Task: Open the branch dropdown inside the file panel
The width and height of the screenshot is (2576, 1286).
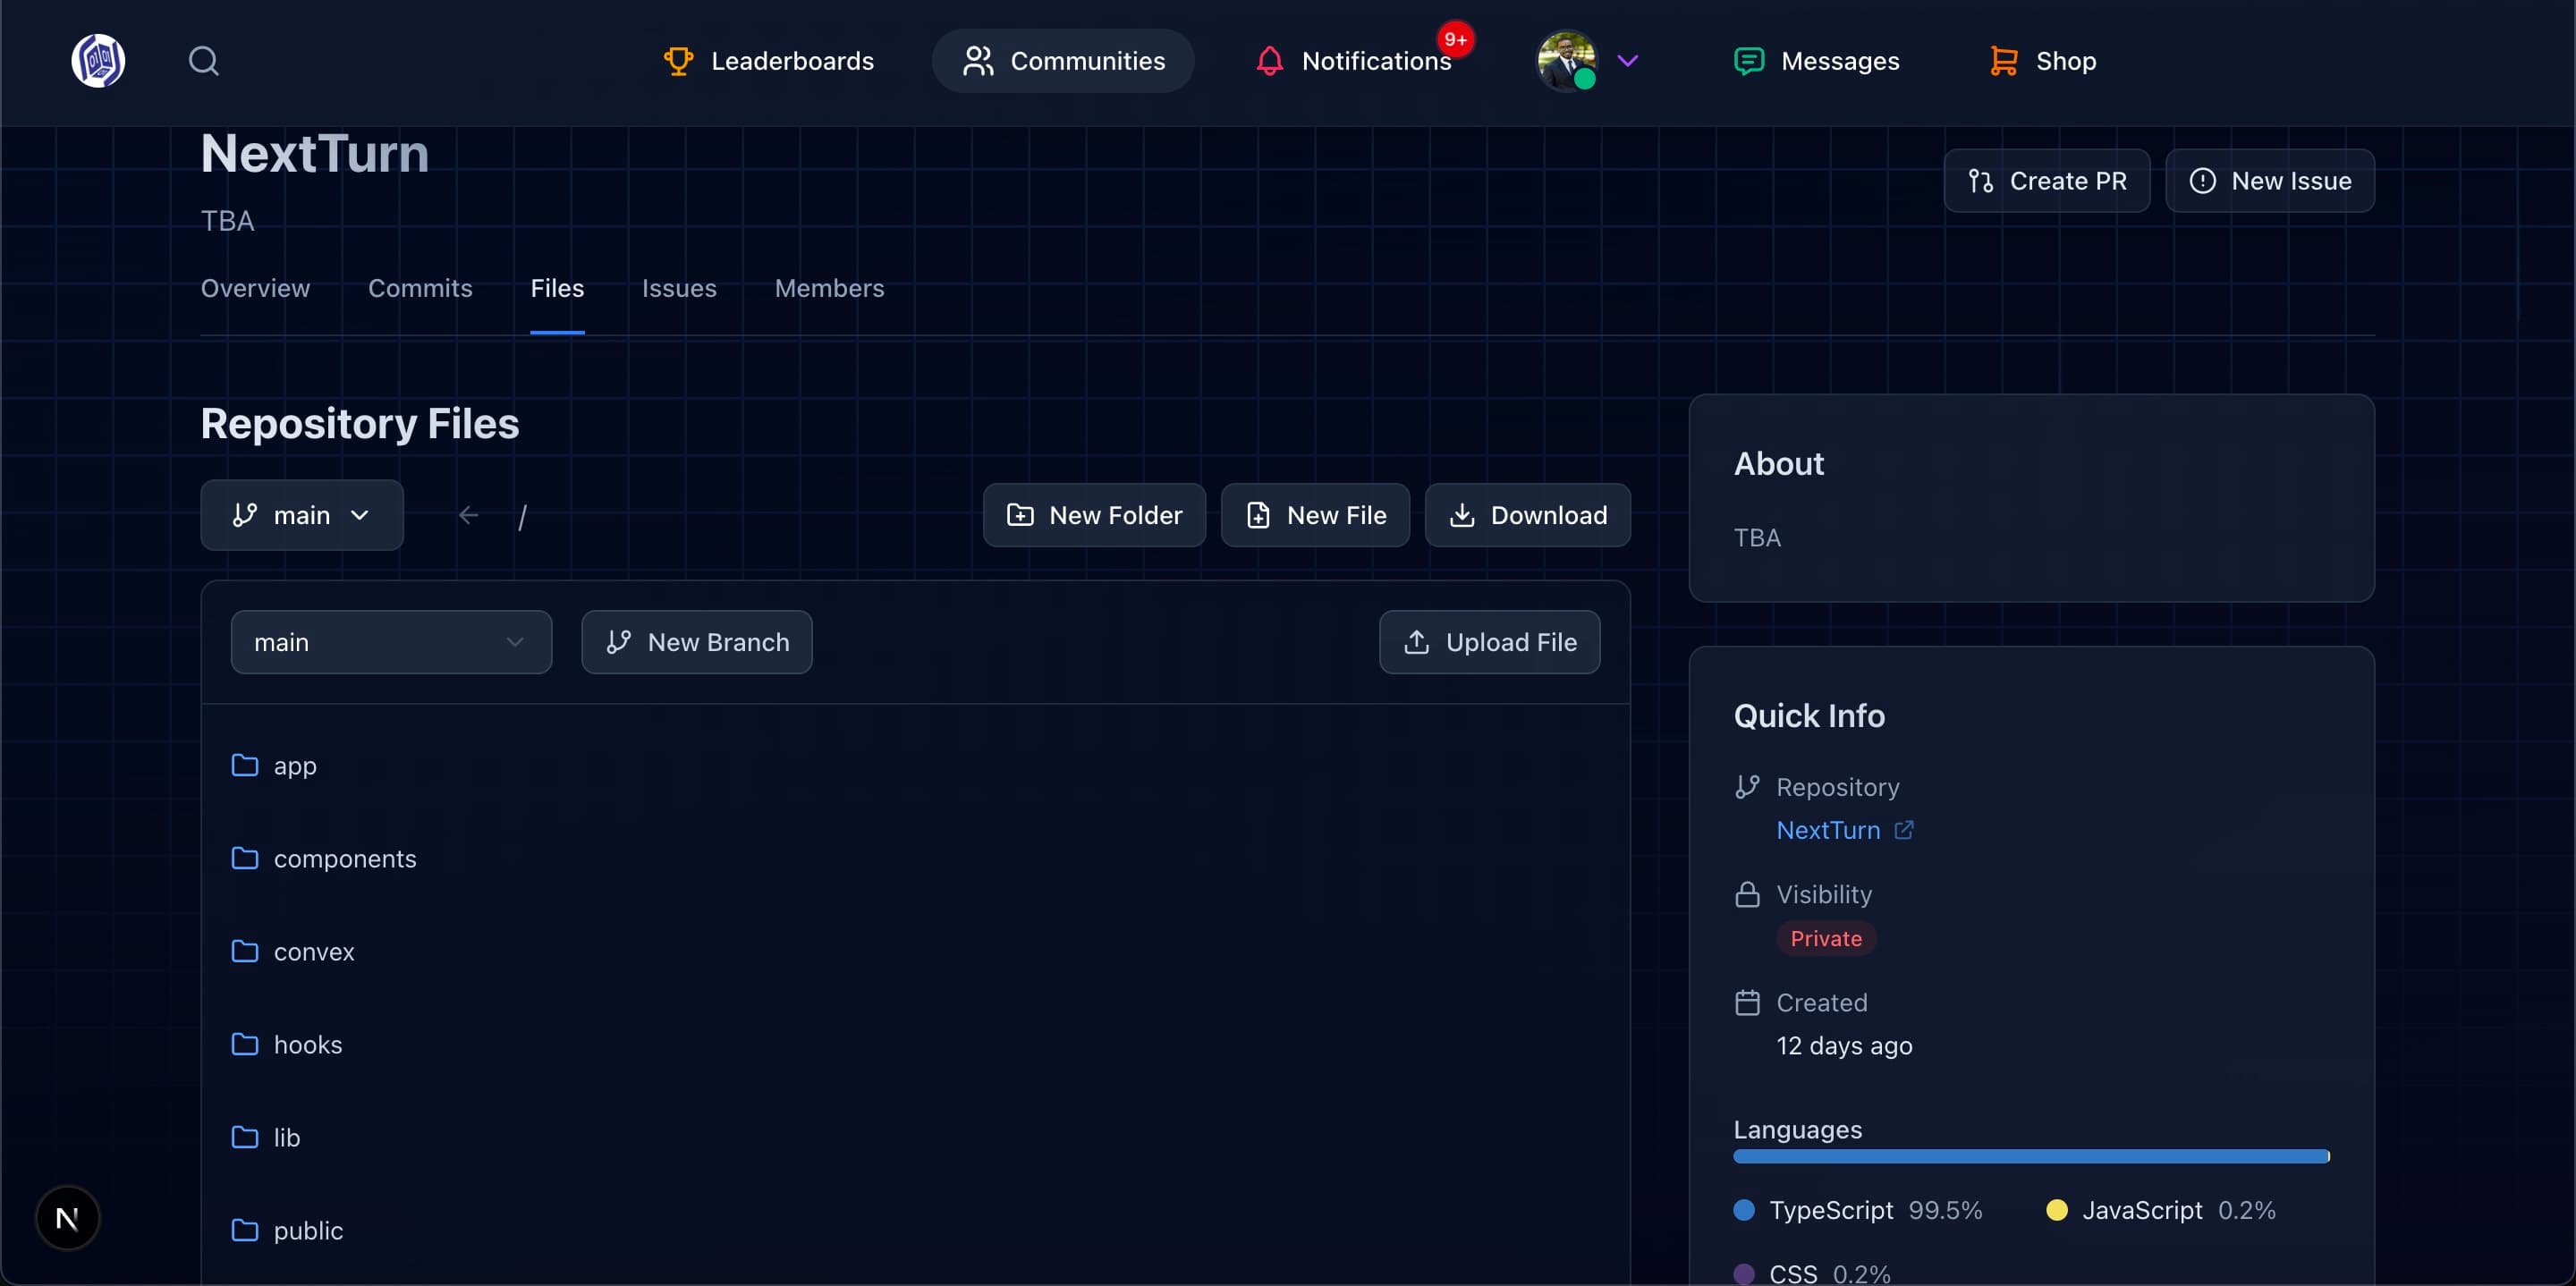Action: pos(390,641)
